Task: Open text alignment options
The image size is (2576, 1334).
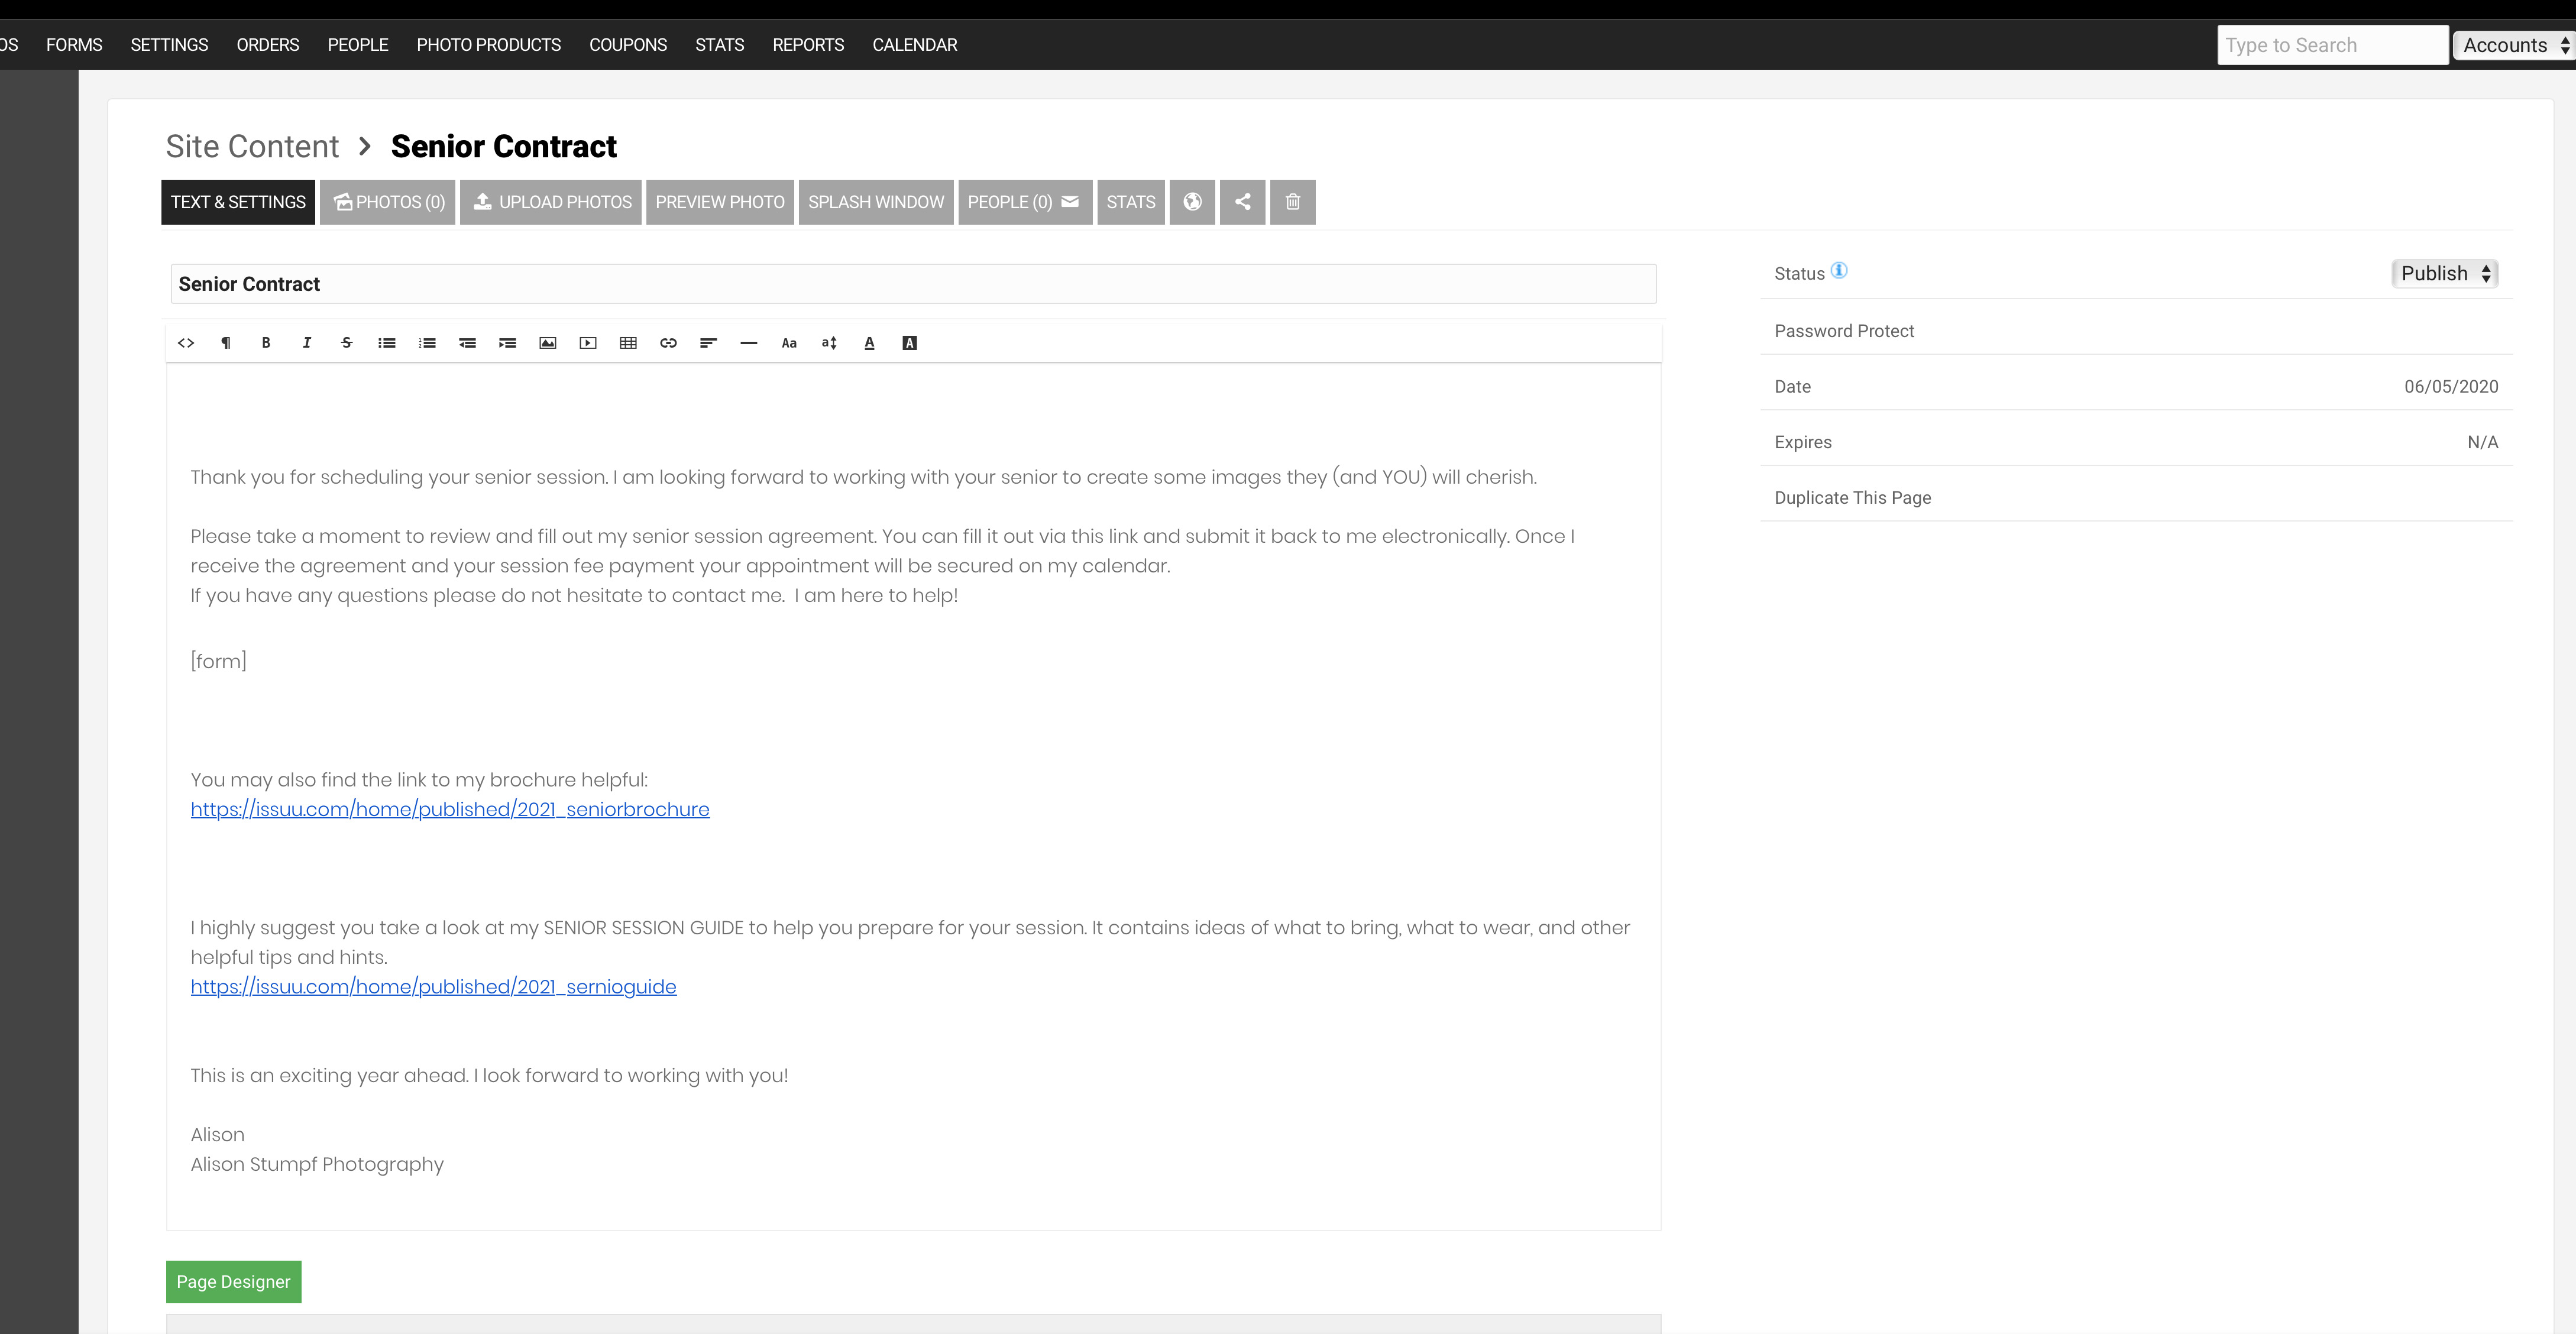Action: coord(708,343)
